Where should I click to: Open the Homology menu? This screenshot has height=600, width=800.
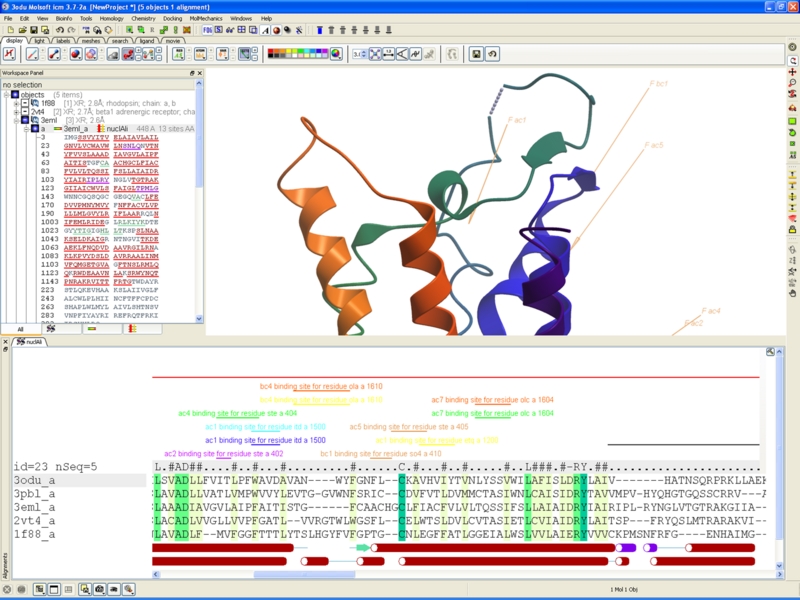[110, 18]
